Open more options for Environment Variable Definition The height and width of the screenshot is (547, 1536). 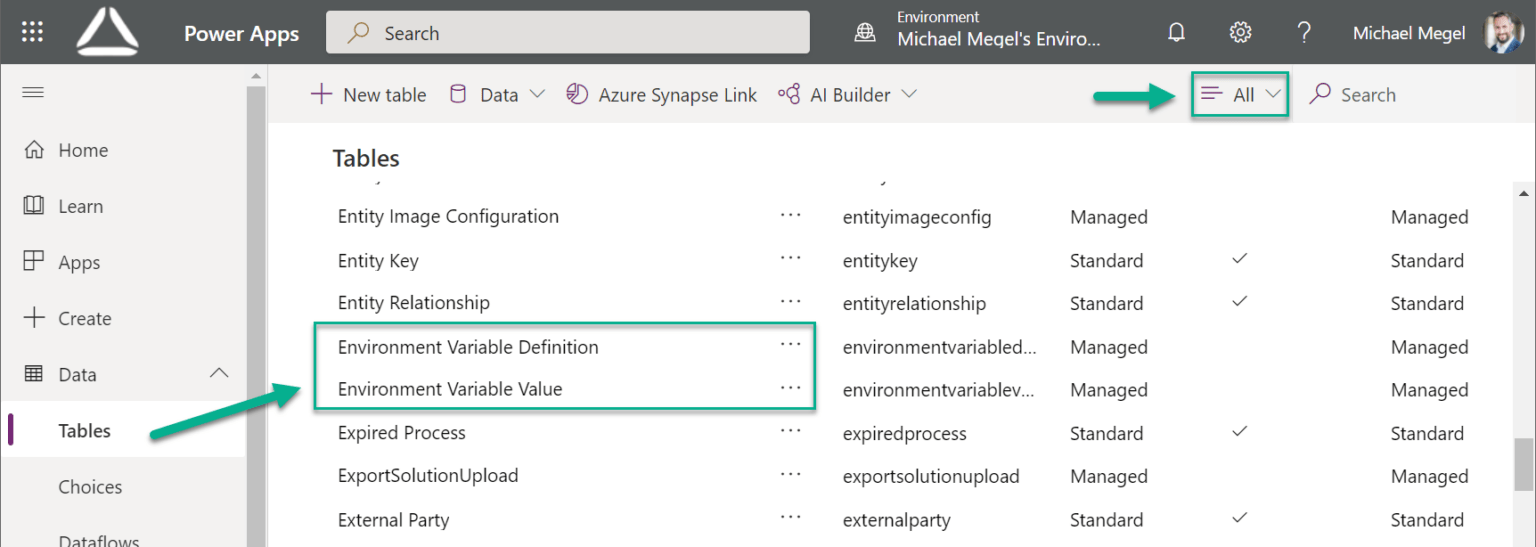(x=791, y=345)
